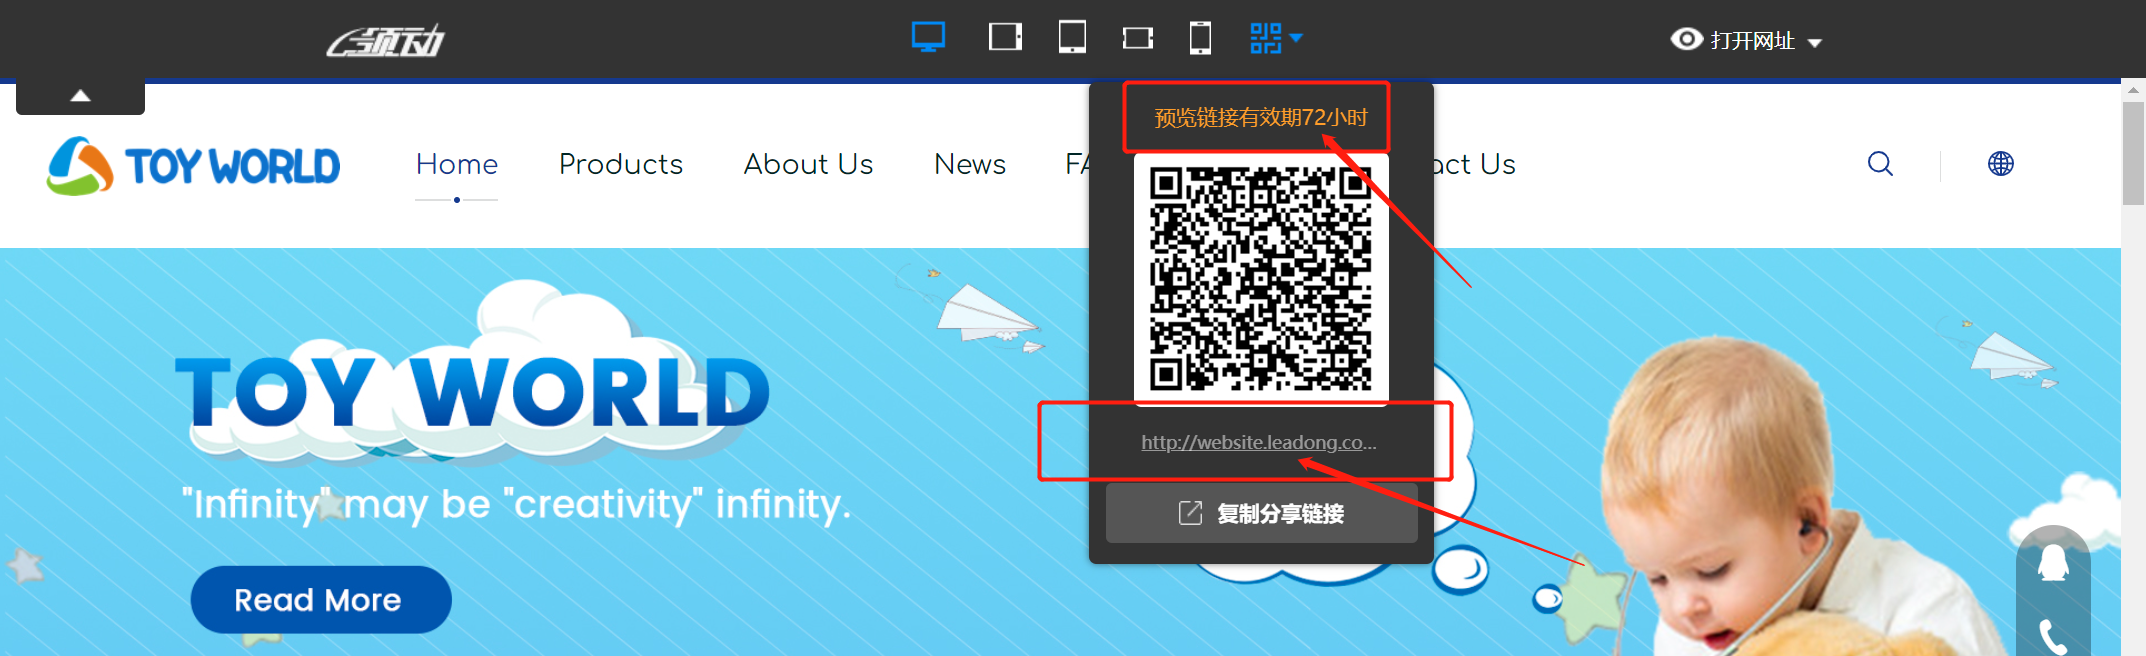
Task: Open the About Us page
Action: click(x=808, y=164)
